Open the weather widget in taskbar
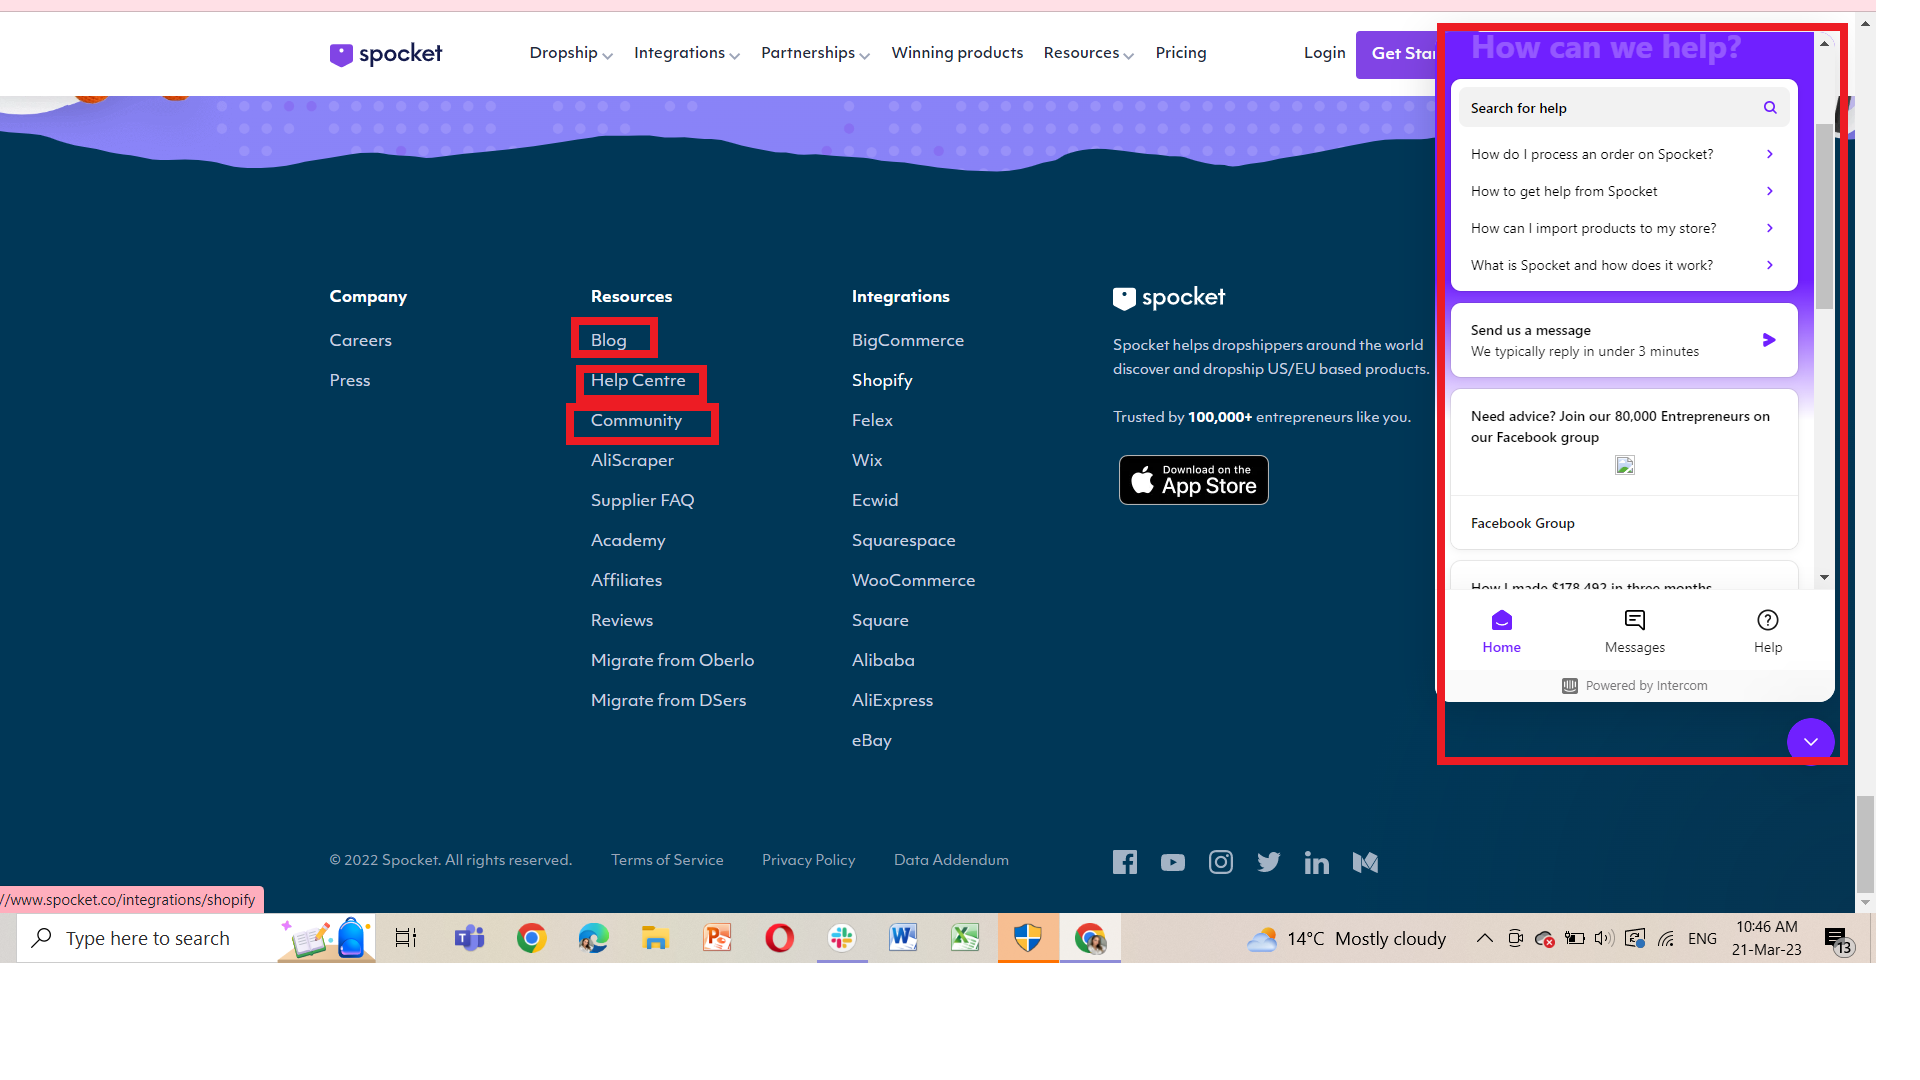The width and height of the screenshot is (1920, 1080). [1346, 938]
